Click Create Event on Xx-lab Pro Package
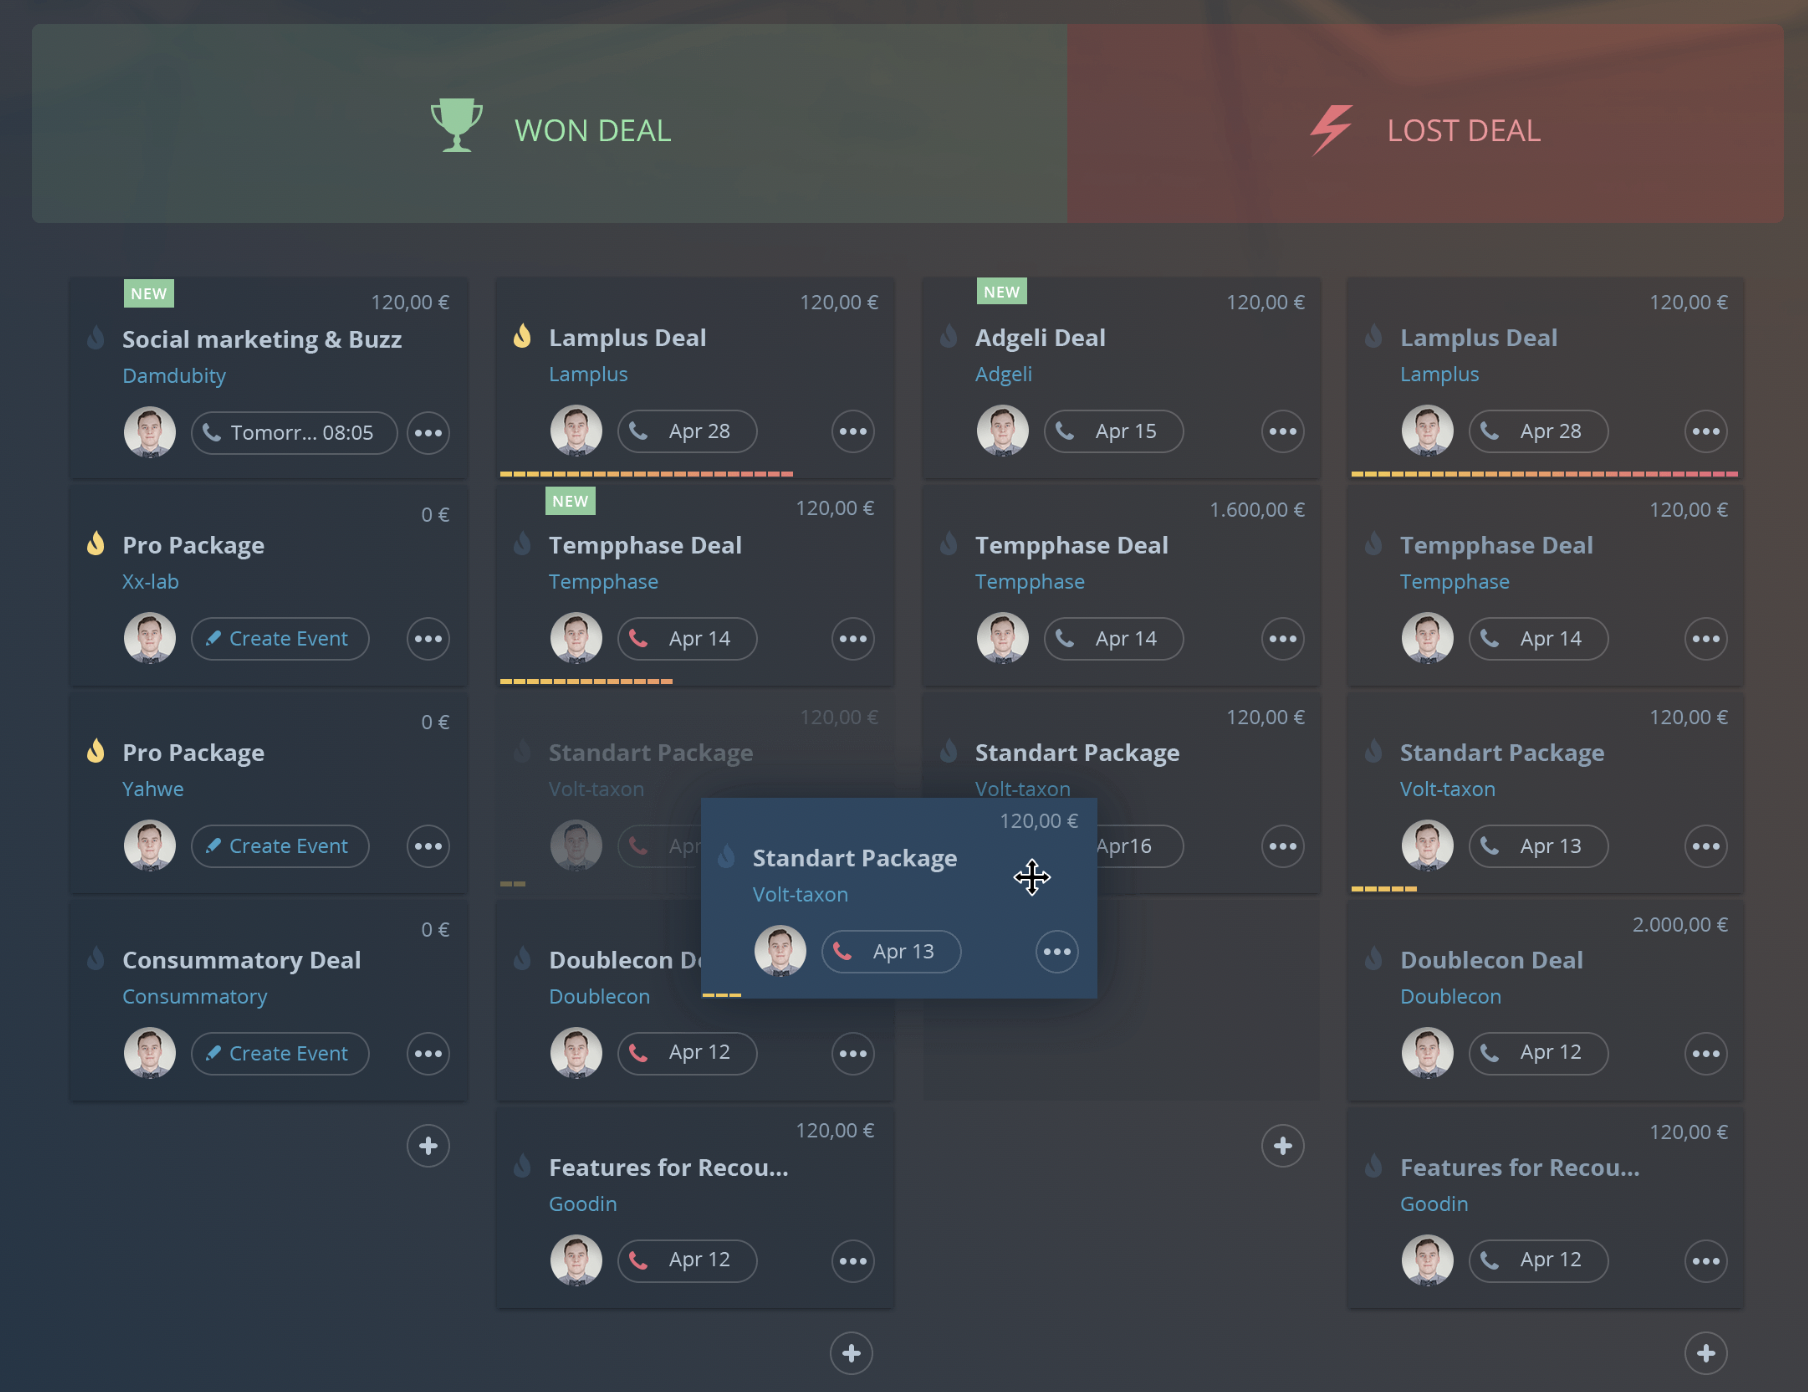 coord(280,639)
